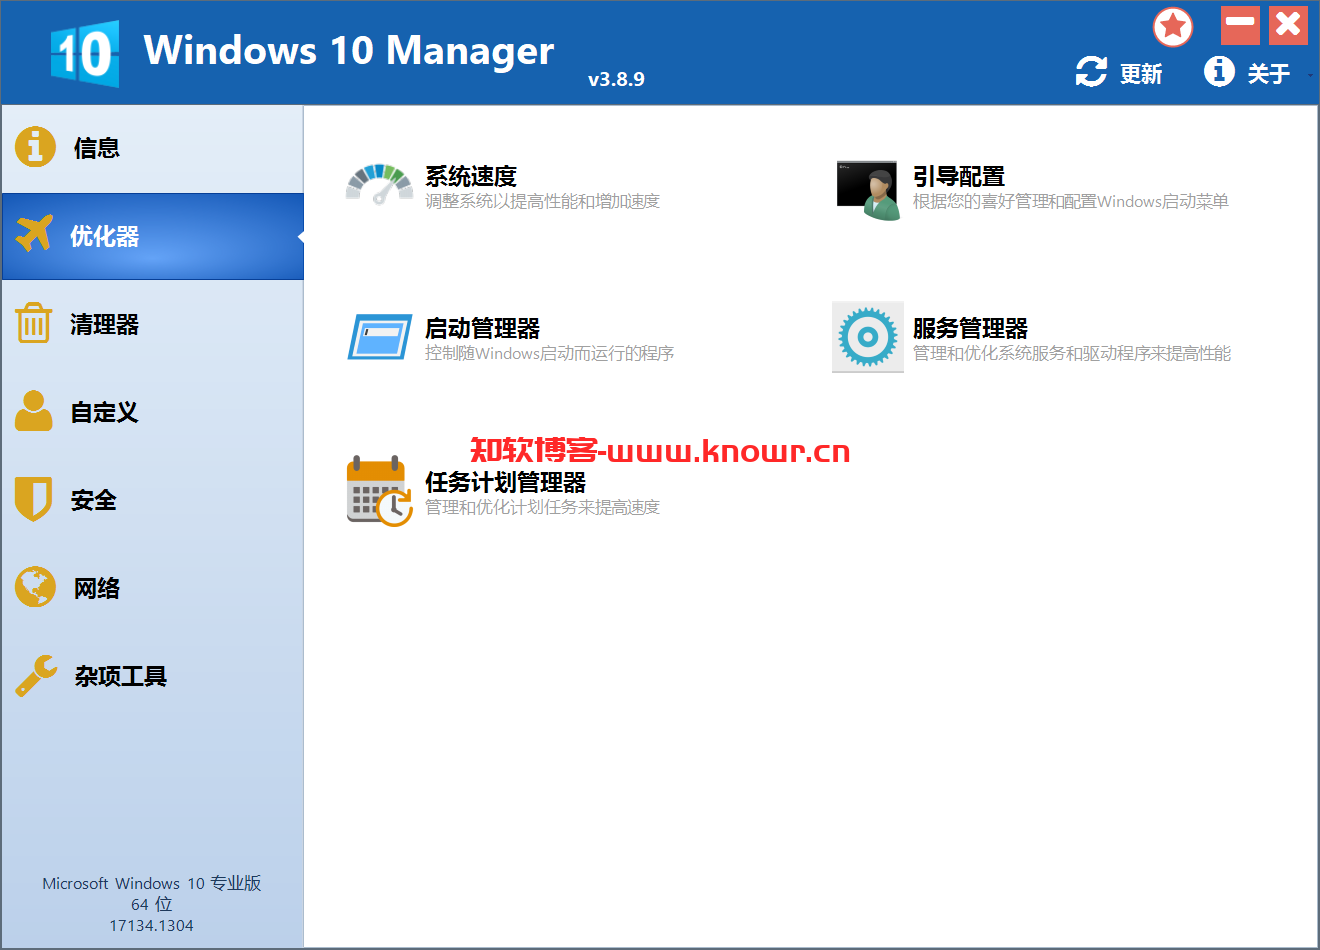
Task: Click the 关于 about label
Action: coord(1269,74)
